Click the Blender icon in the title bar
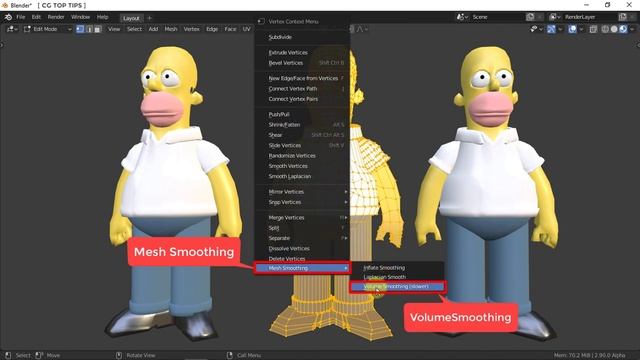Image resolution: width=640 pixels, height=360 pixels. (4, 5)
